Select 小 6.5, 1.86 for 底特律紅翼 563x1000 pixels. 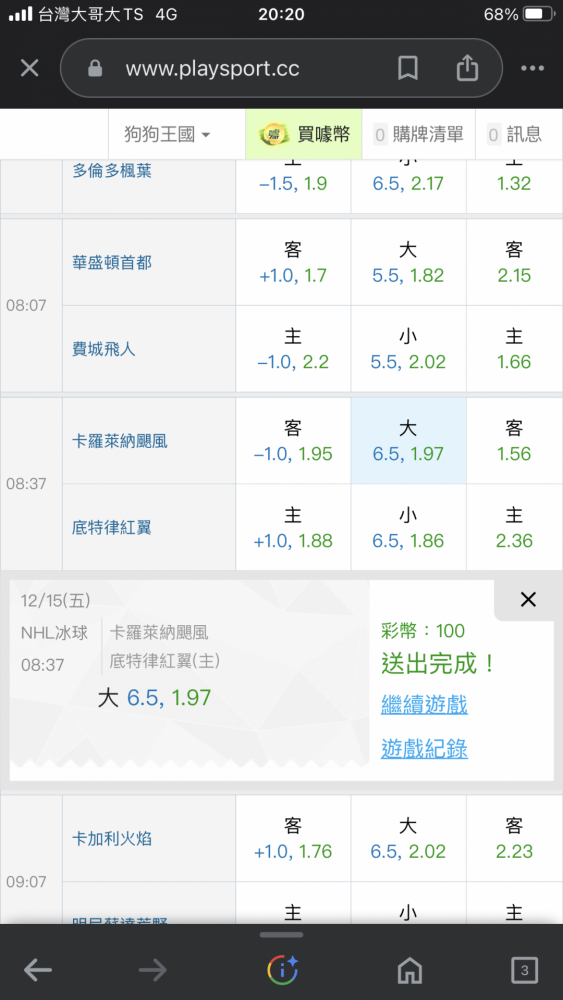pos(408,527)
